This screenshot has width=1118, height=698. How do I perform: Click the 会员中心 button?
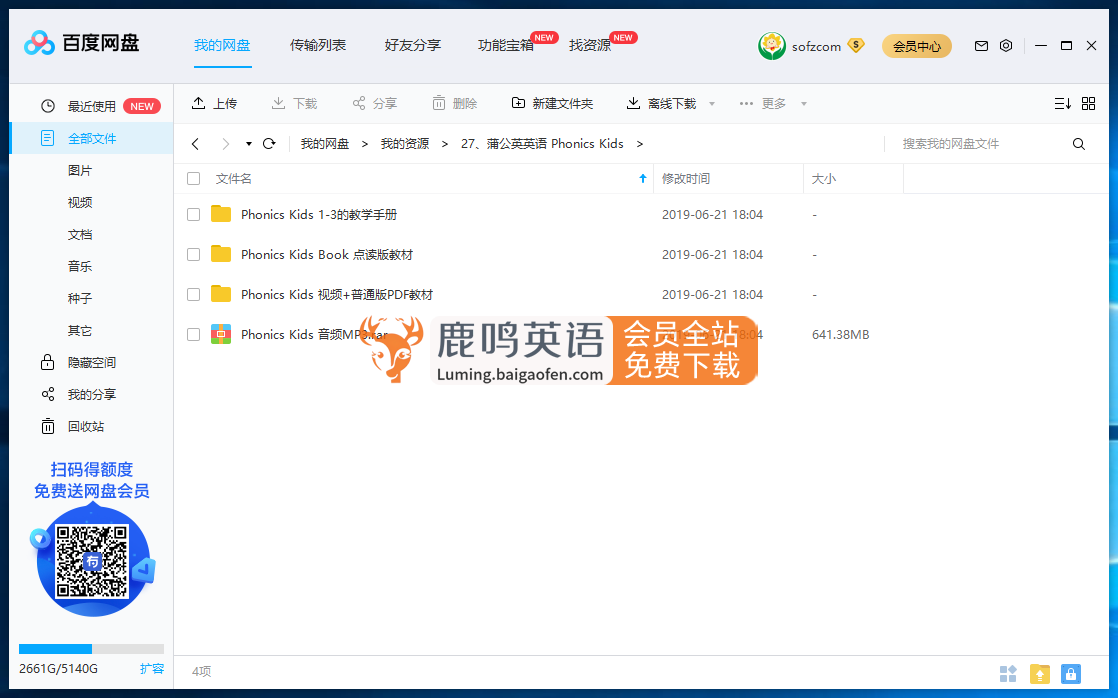tap(917, 46)
